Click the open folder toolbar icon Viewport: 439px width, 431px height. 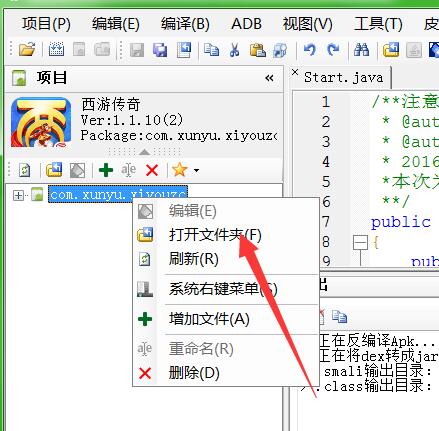pyautogui.click(x=27, y=50)
